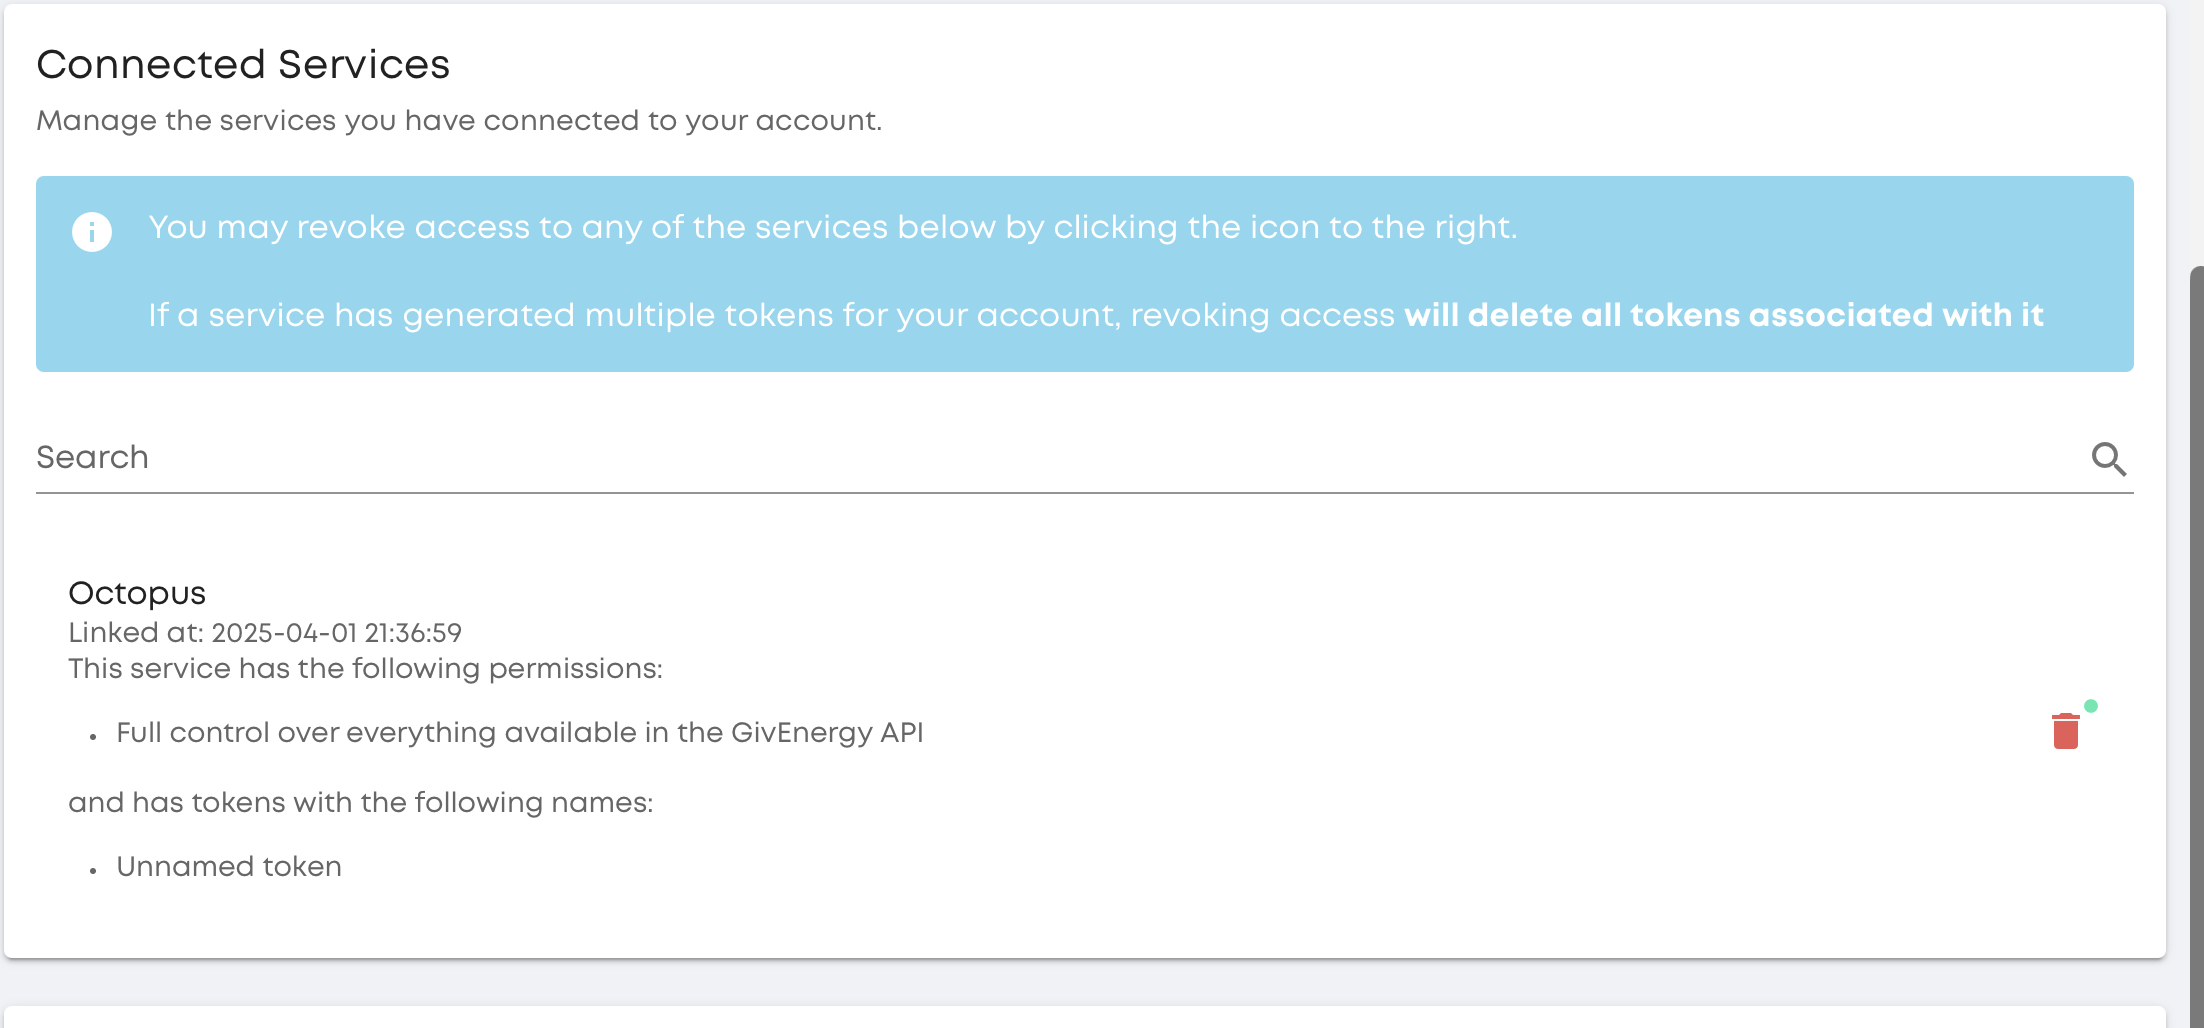Image resolution: width=2204 pixels, height=1028 pixels.
Task: Click the vertical scrollbar on the right
Action: coord(2196,646)
